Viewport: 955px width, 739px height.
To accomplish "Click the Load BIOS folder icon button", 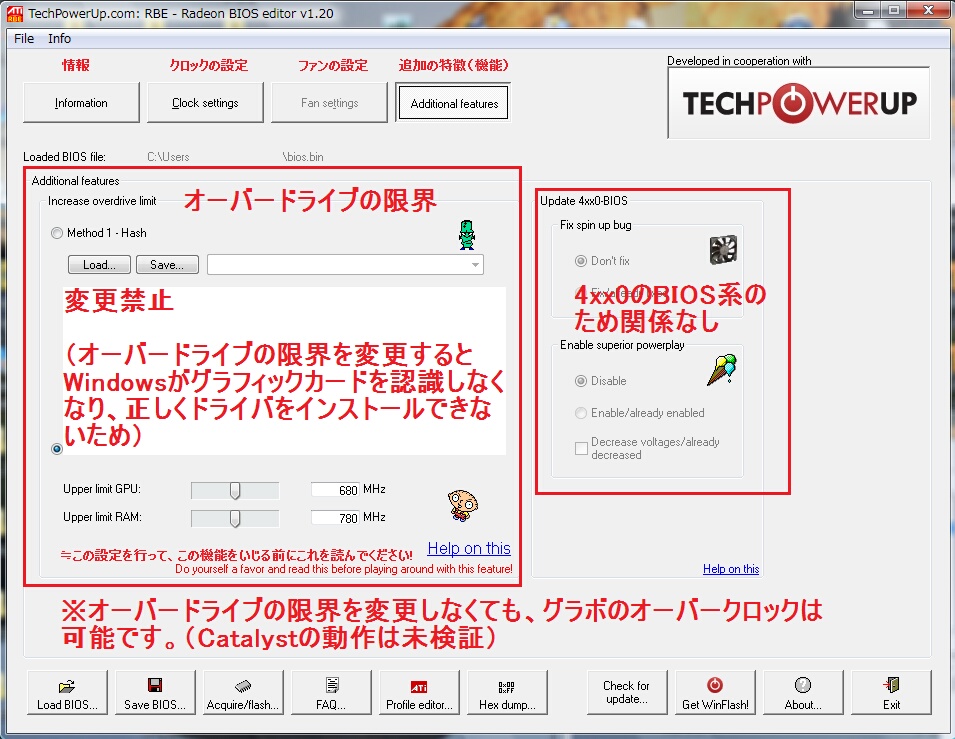I will click(x=68, y=692).
